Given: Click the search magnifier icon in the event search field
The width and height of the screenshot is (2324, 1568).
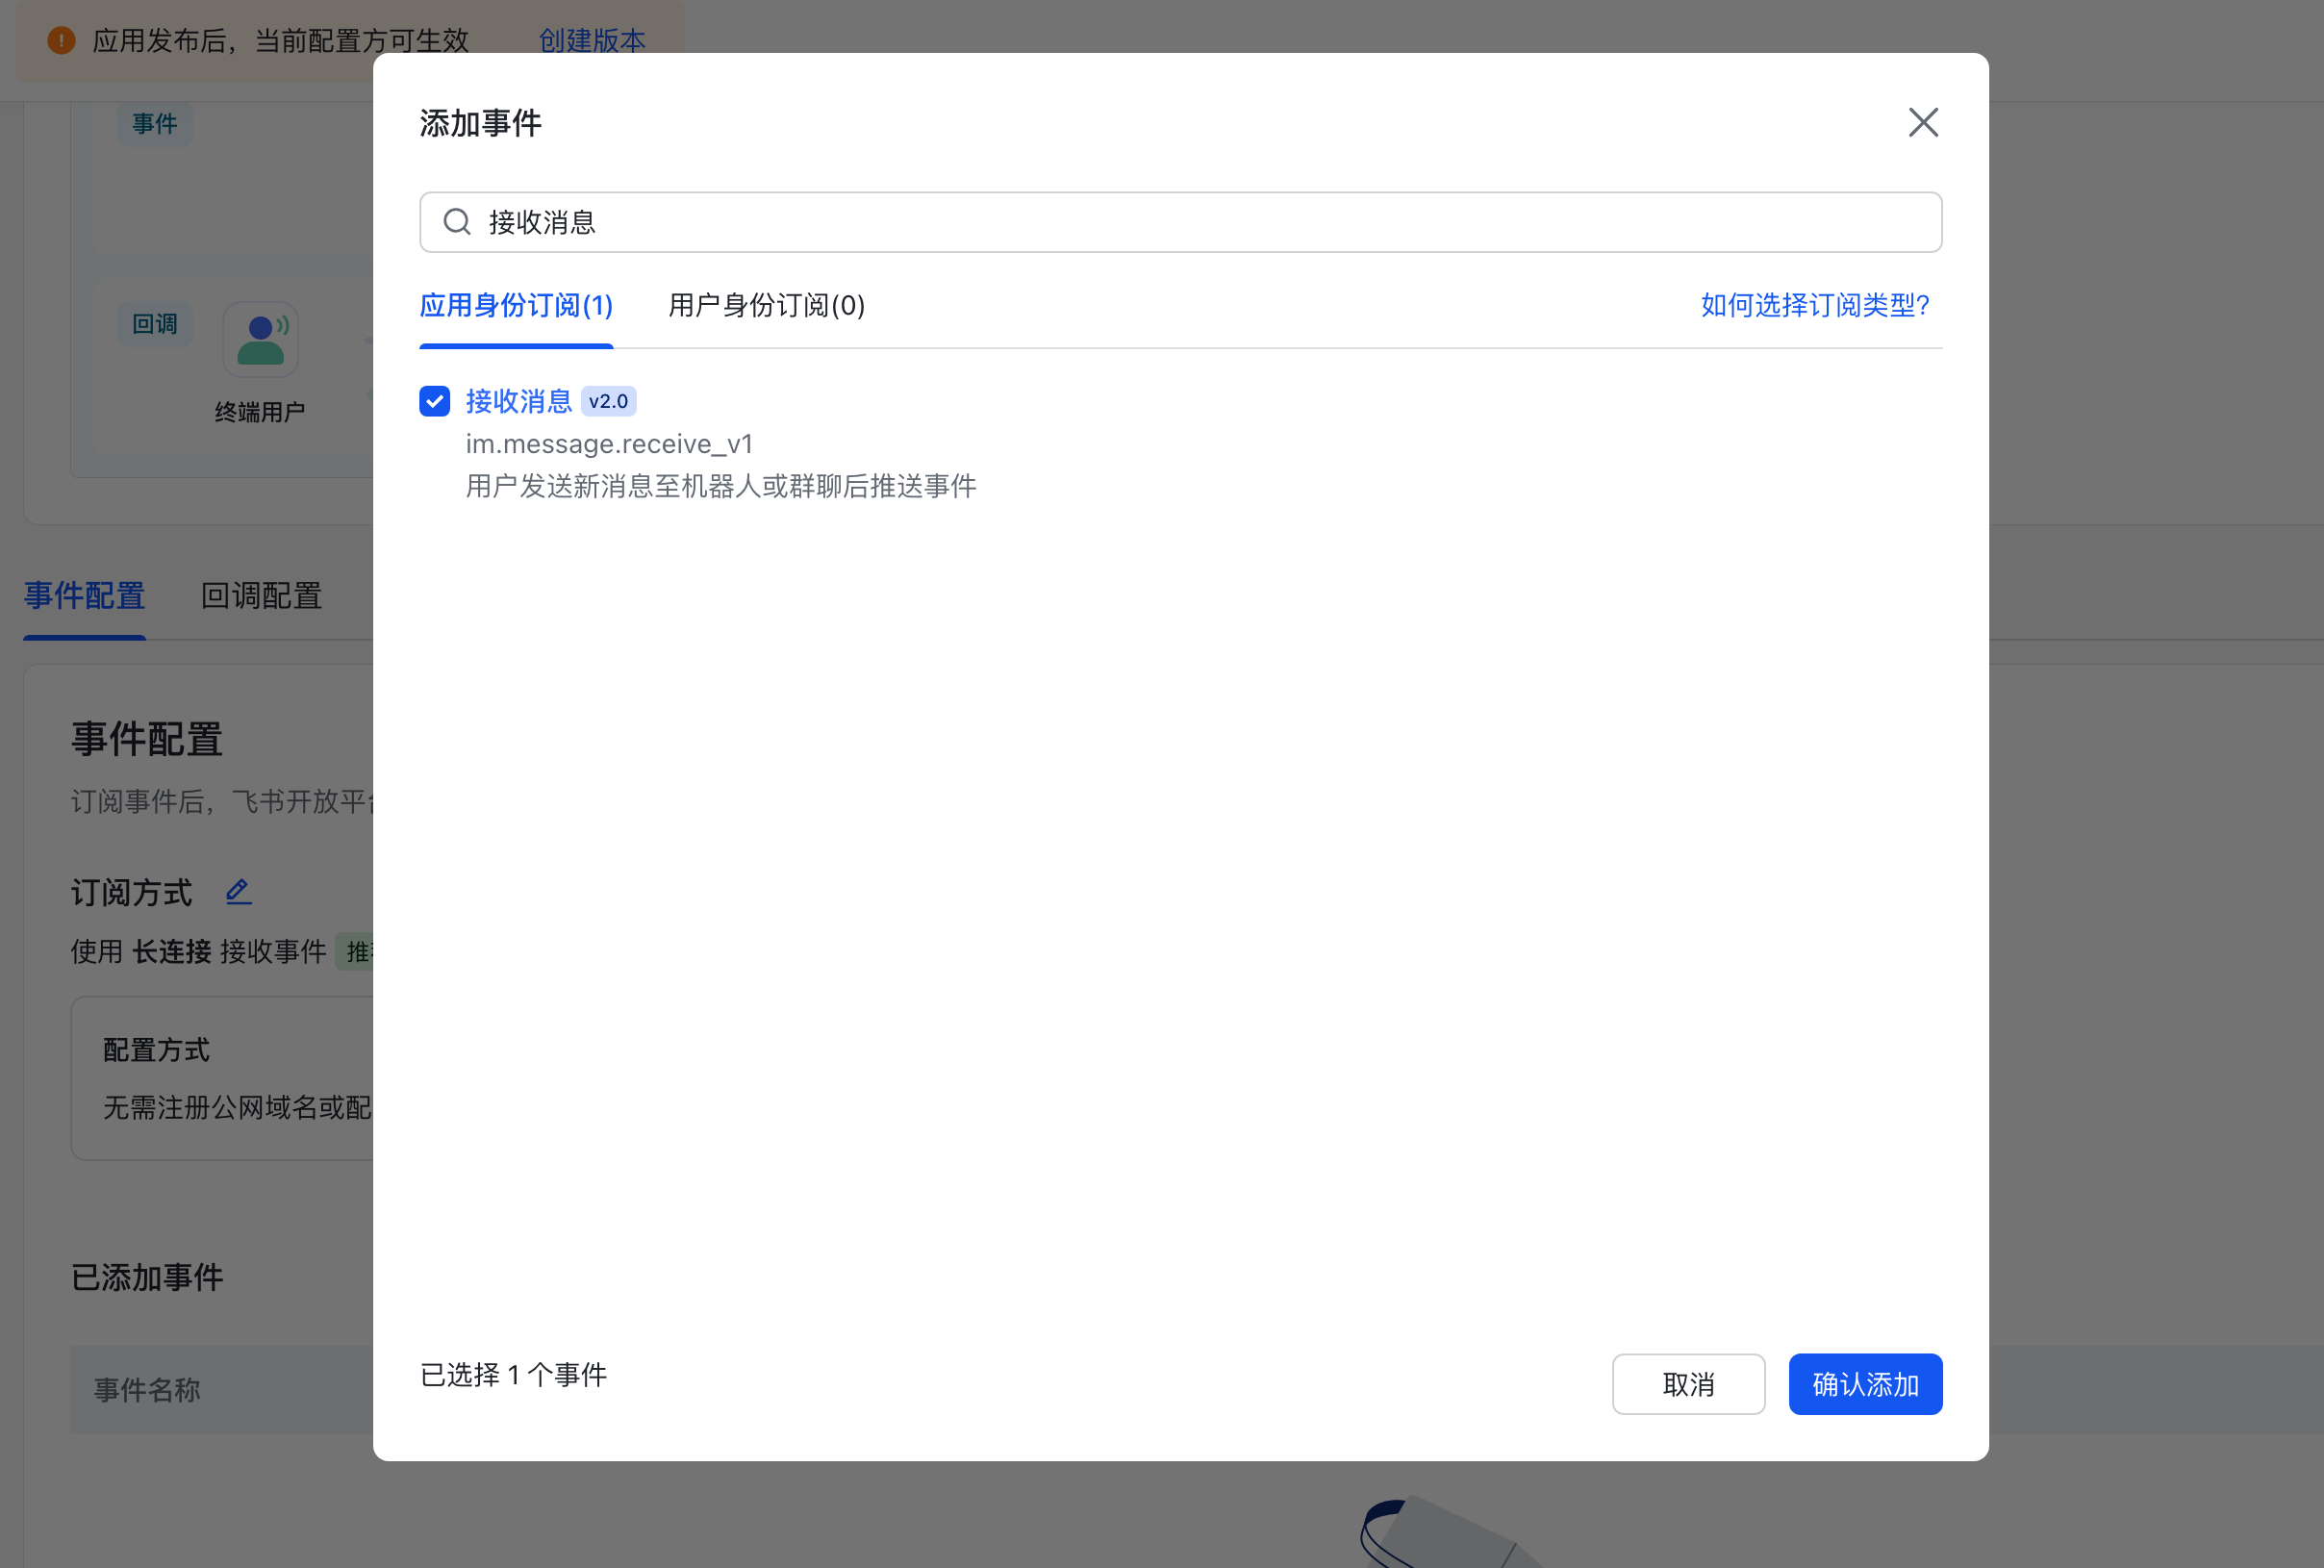Looking at the screenshot, I should click(x=457, y=222).
